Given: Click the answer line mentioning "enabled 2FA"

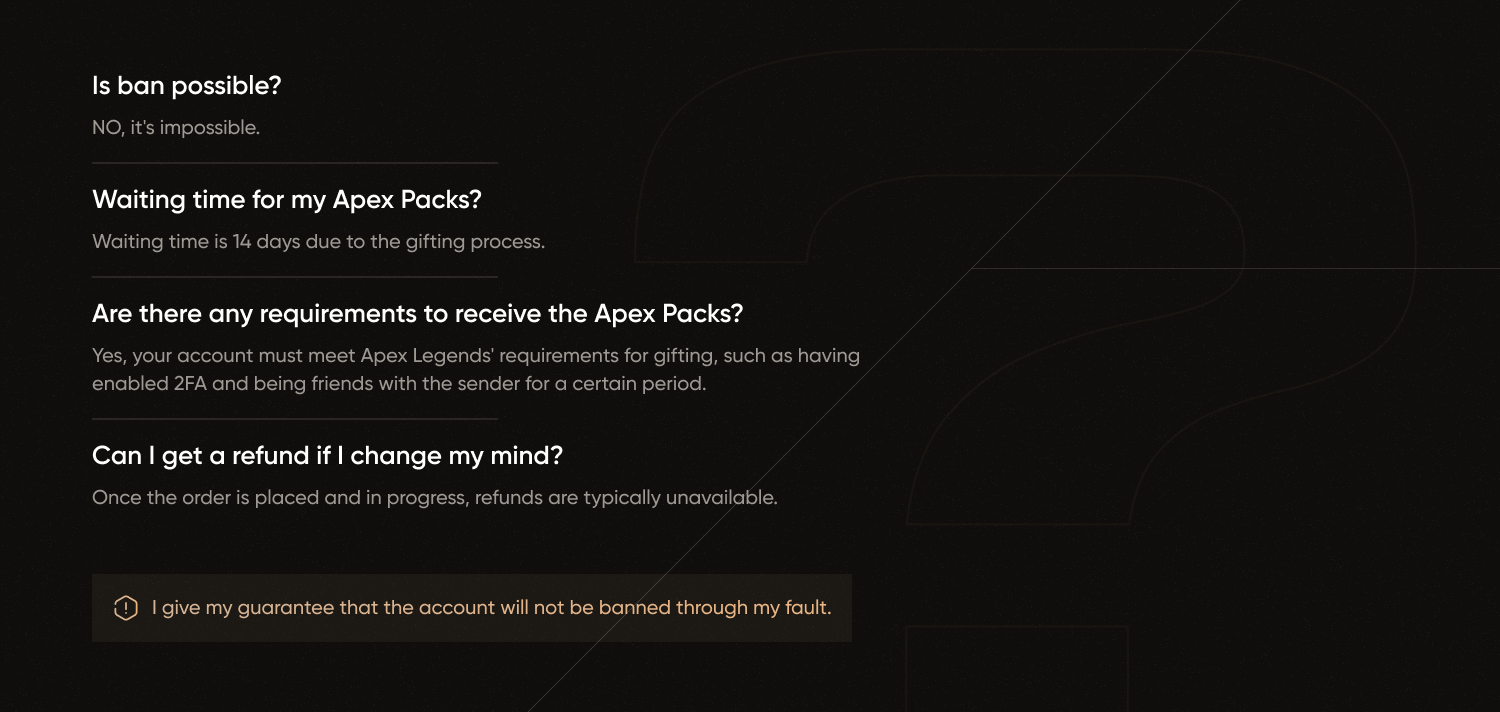Looking at the screenshot, I should tap(399, 384).
